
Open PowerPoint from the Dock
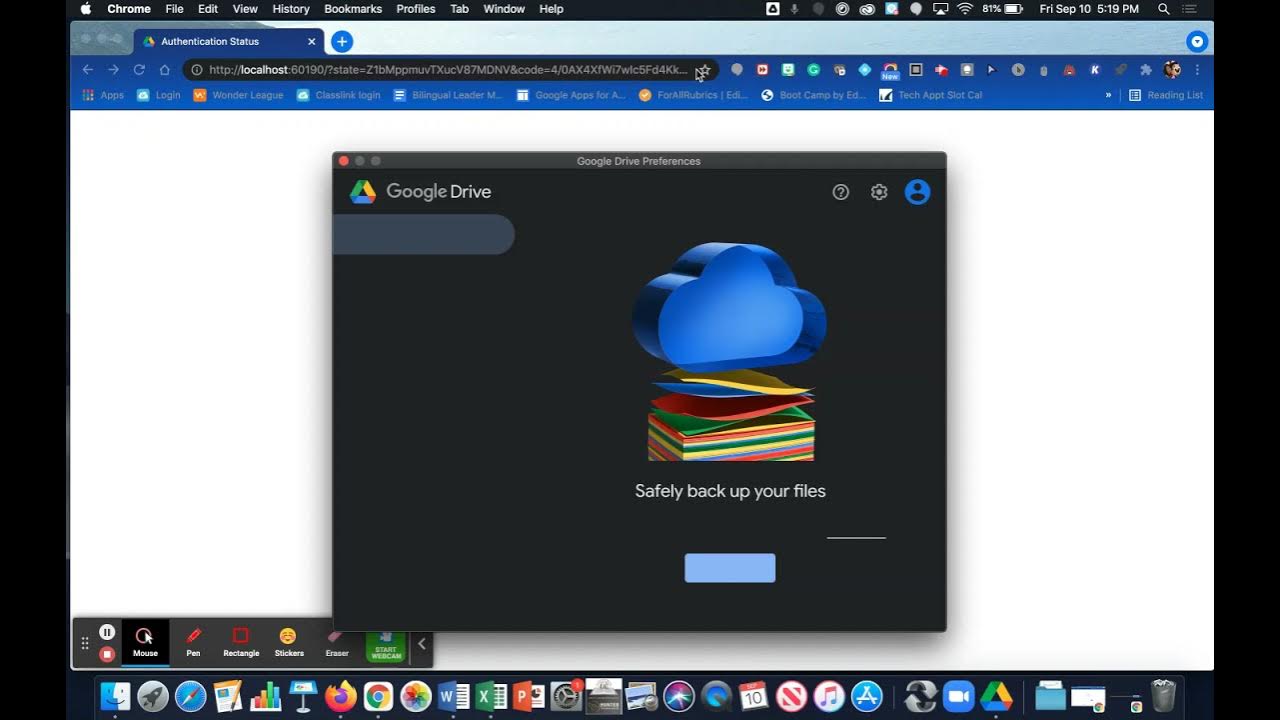tap(528, 696)
